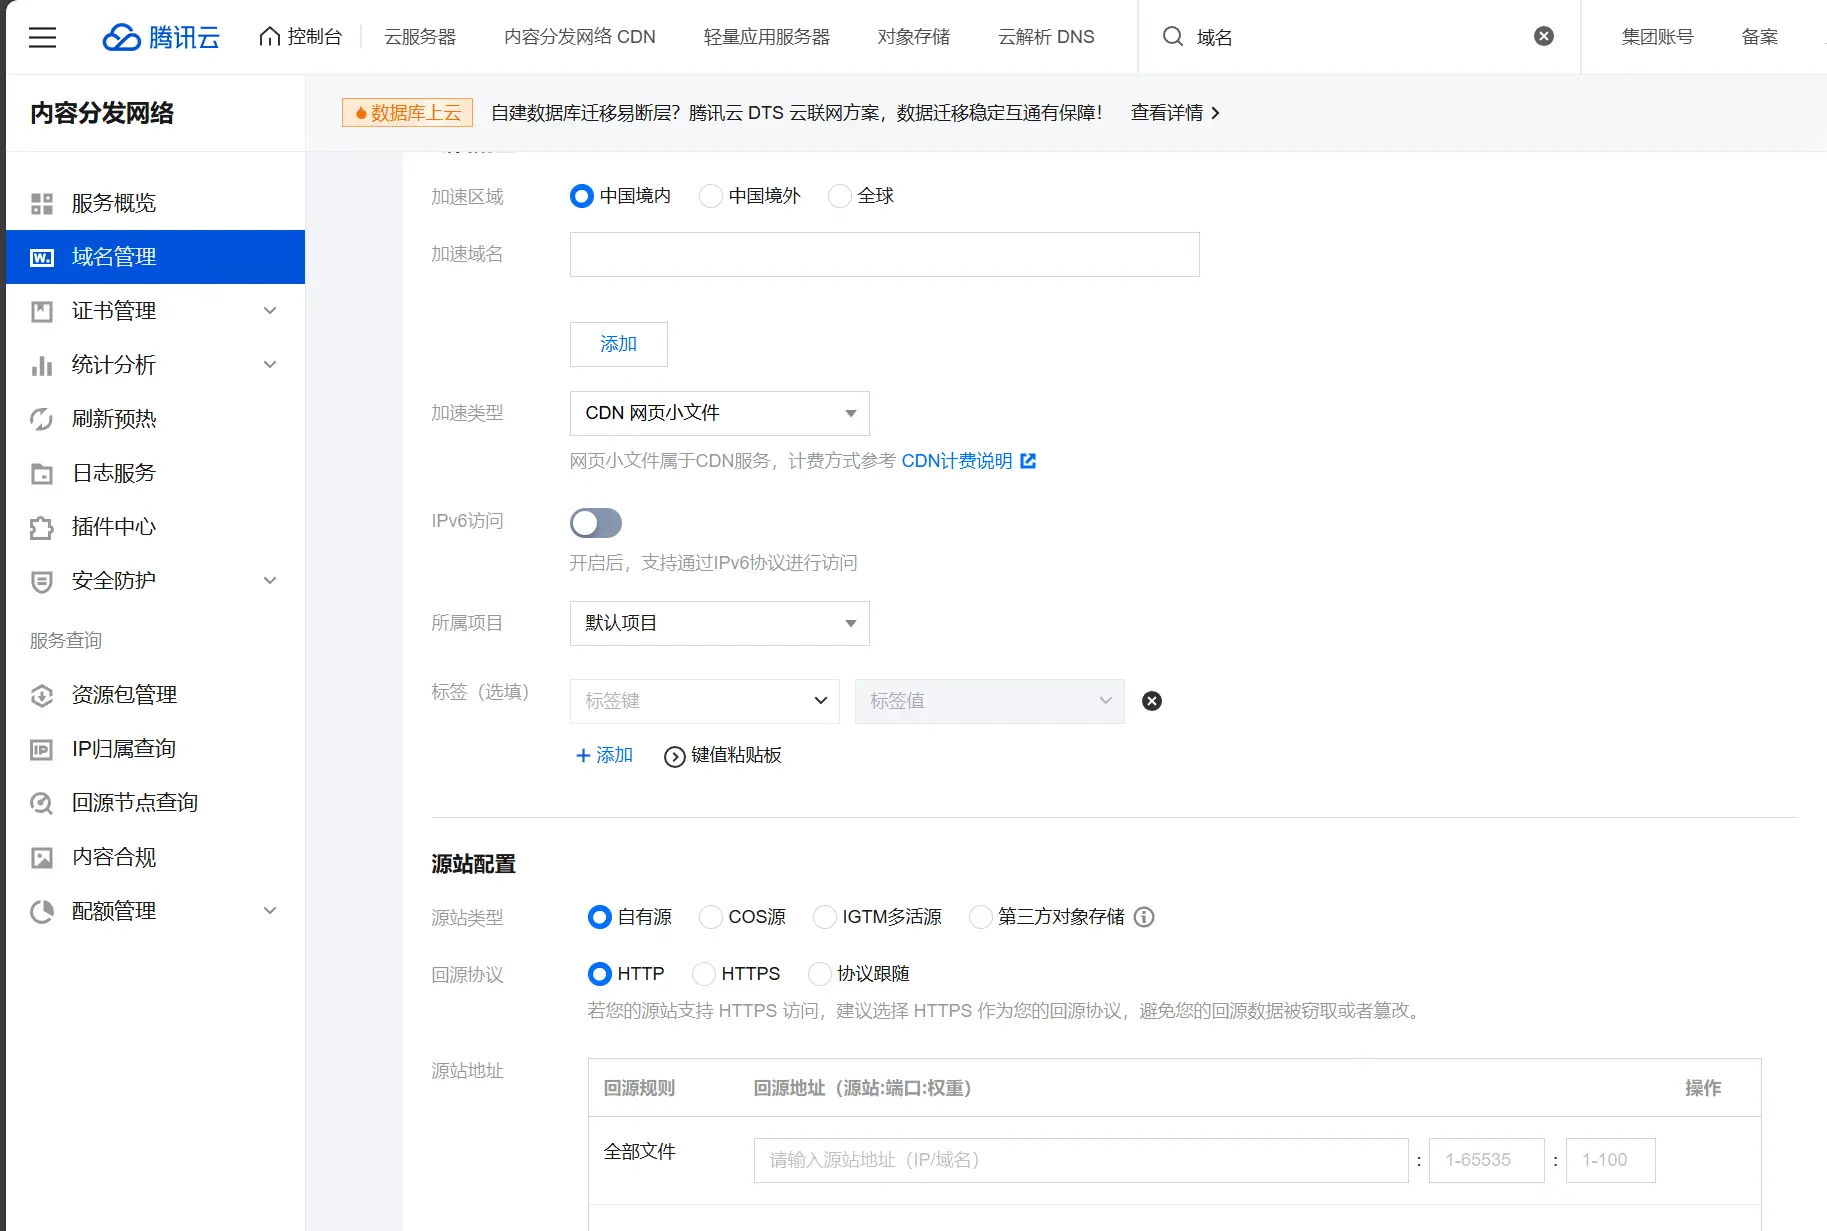
Task: Remove the tag row with X icon
Action: [x=1151, y=701]
